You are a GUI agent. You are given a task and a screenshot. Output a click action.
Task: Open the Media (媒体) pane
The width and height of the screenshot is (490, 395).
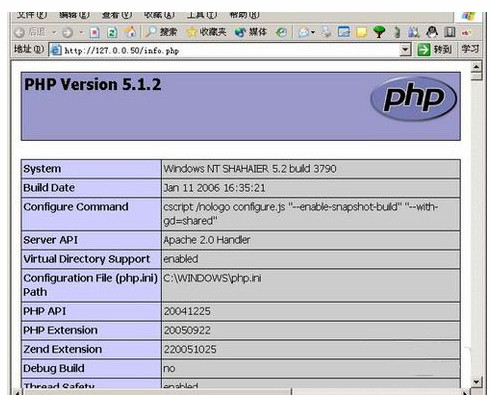point(251,32)
